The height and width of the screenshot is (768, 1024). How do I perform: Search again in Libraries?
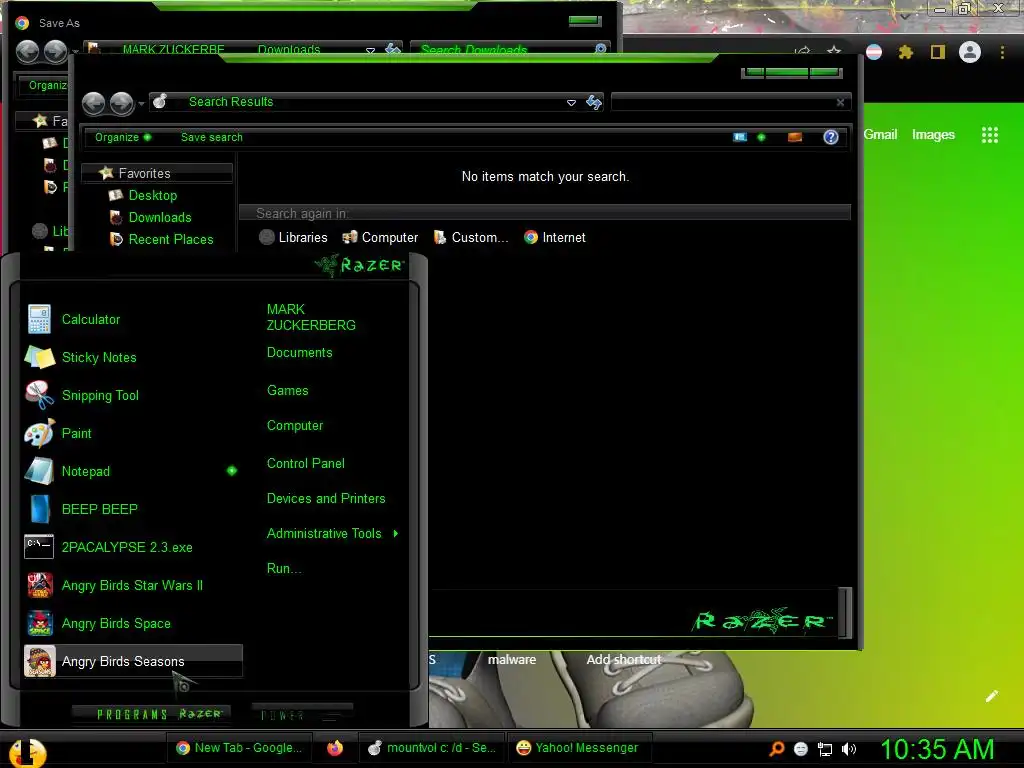click(293, 238)
